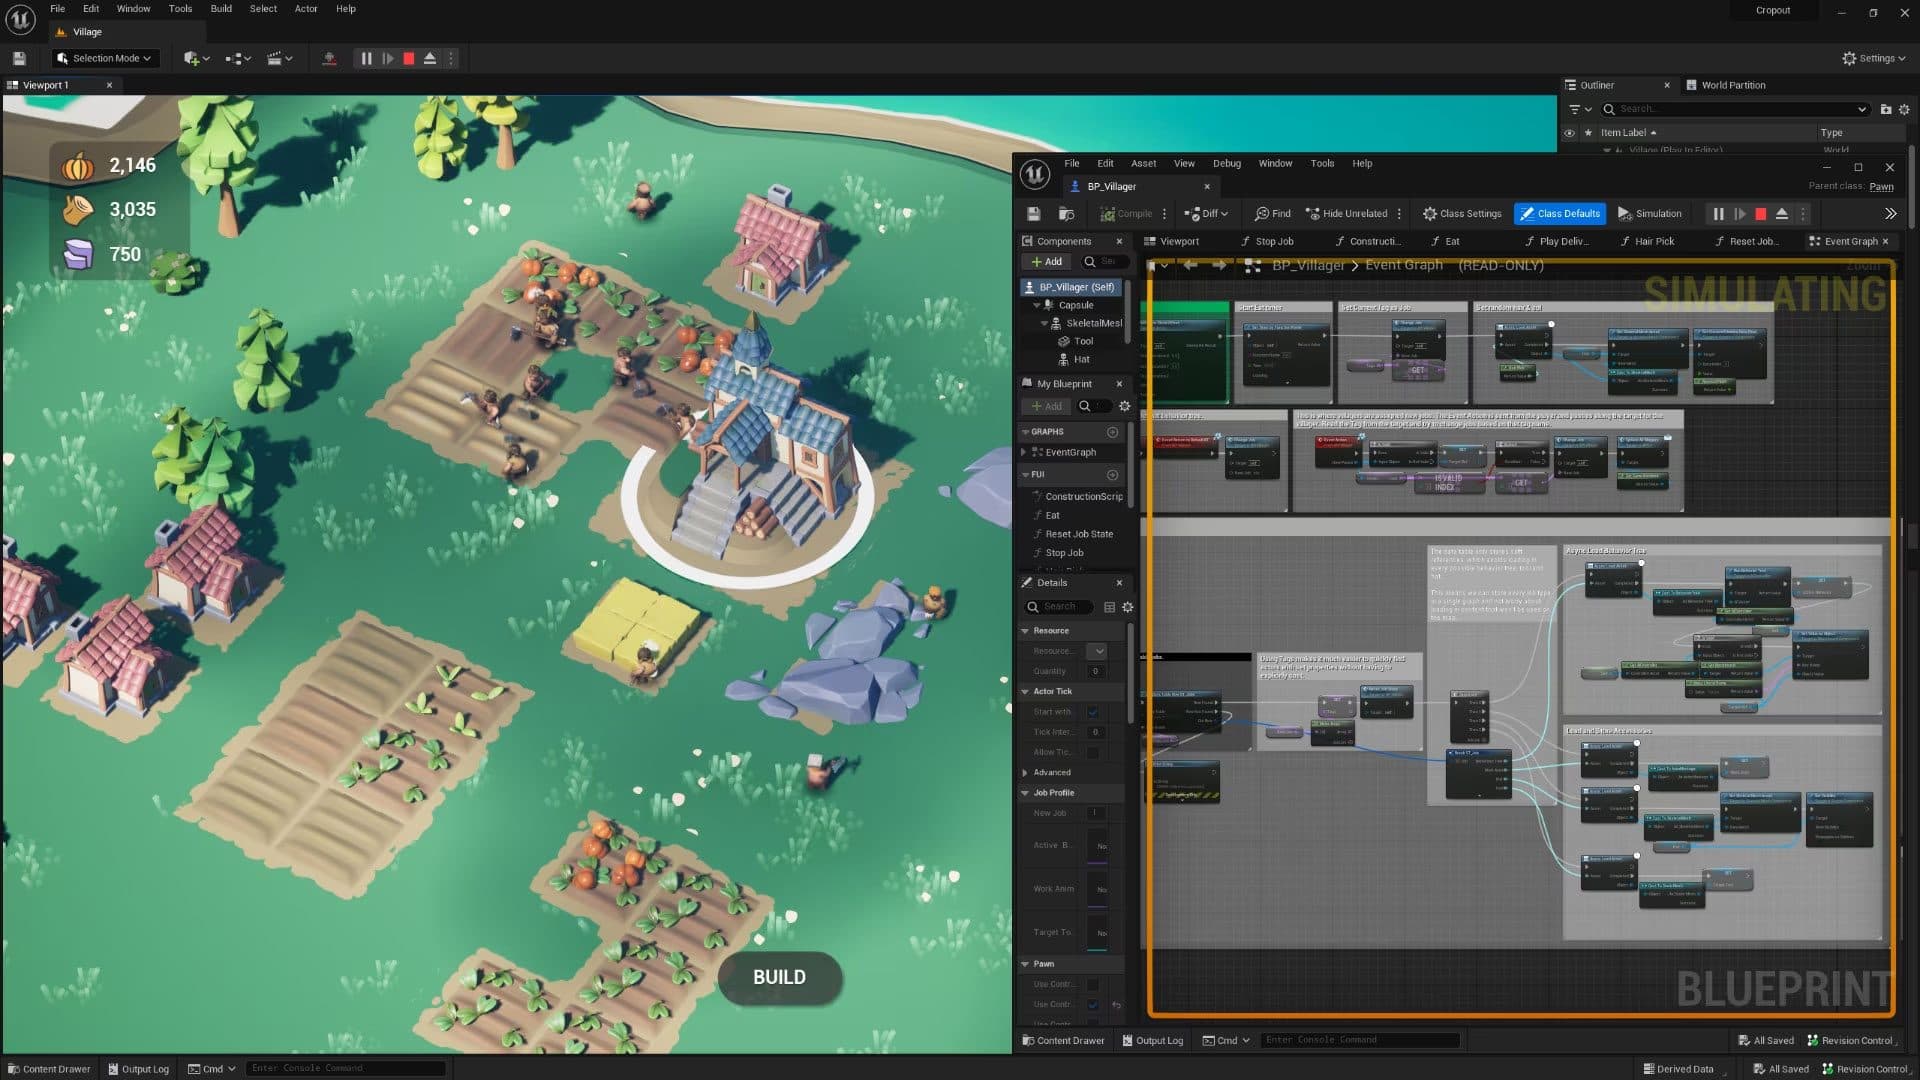Screen dimensions: 1920x1080
Task: Open the cinematics dropdown in main toolbar
Action: click(279, 59)
